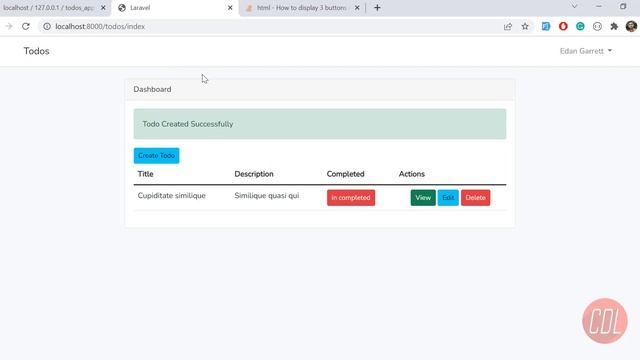Viewport: 640px width, 360px height.
Task: Open the red Opera-style extension icon
Action: pos(563,27)
